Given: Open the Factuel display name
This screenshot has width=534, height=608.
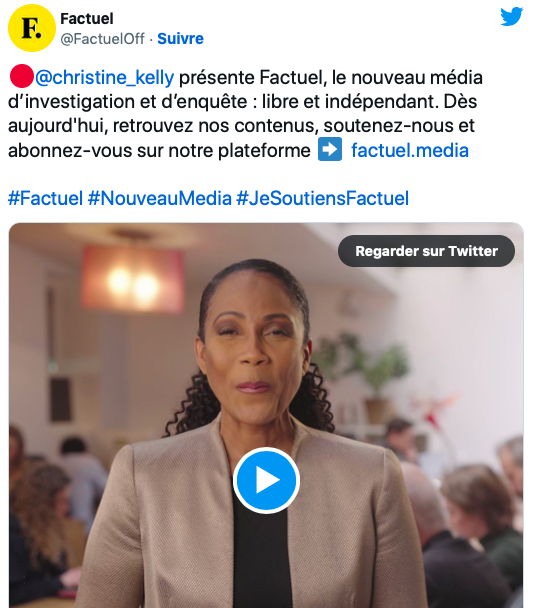Looking at the screenshot, I should [x=87, y=19].
